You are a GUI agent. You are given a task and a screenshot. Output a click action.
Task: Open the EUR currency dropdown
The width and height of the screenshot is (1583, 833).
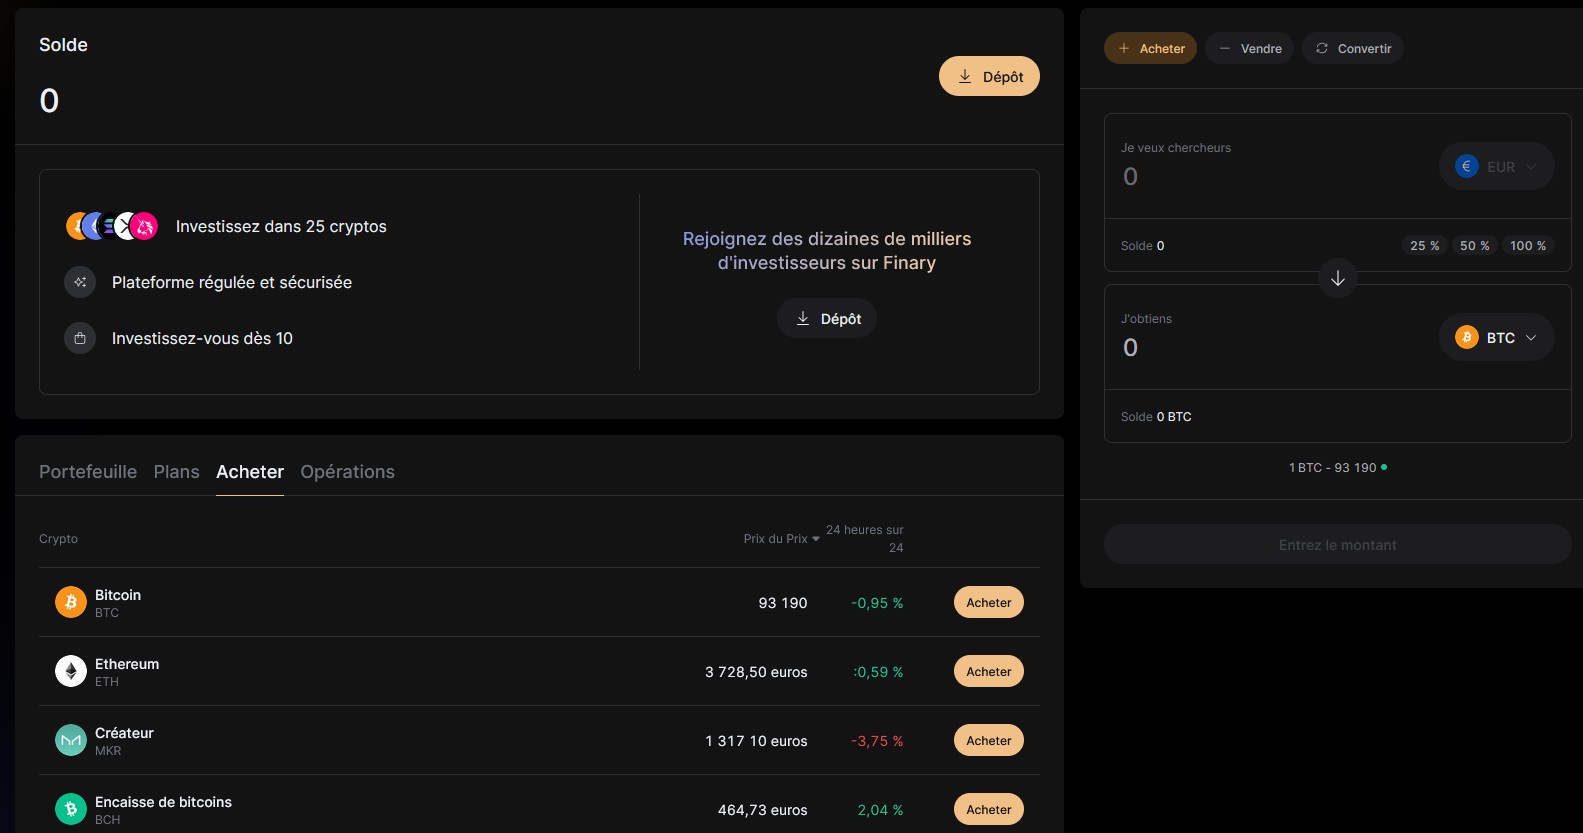coord(1496,167)
